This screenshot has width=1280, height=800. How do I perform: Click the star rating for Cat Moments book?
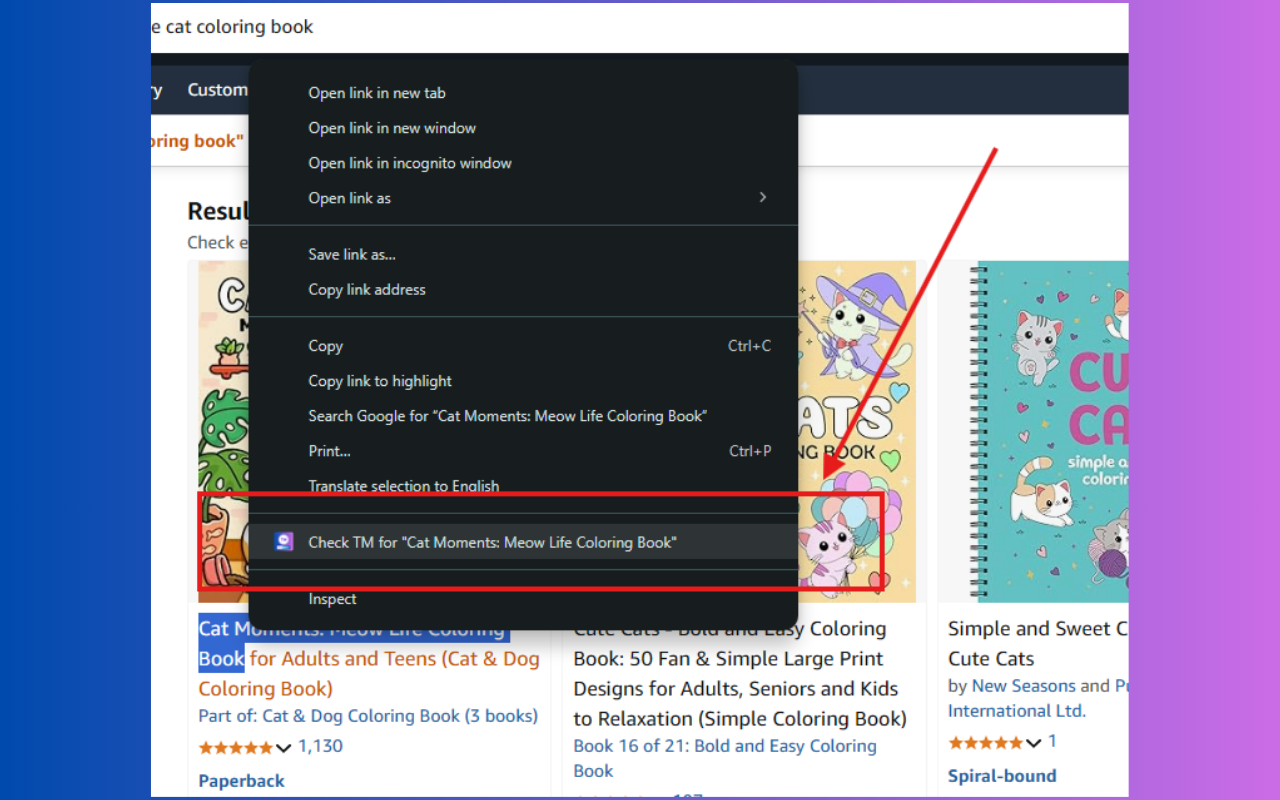(236, 747)
